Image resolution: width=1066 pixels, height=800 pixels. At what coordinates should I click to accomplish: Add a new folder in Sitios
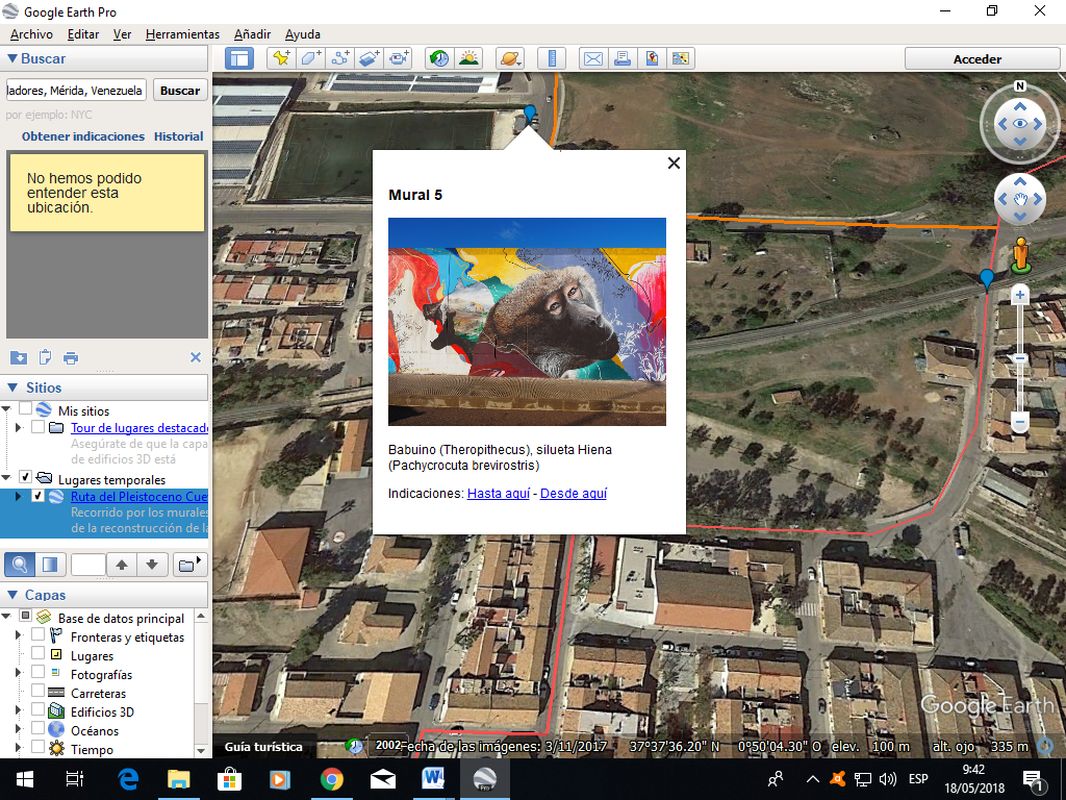[189, 564]
